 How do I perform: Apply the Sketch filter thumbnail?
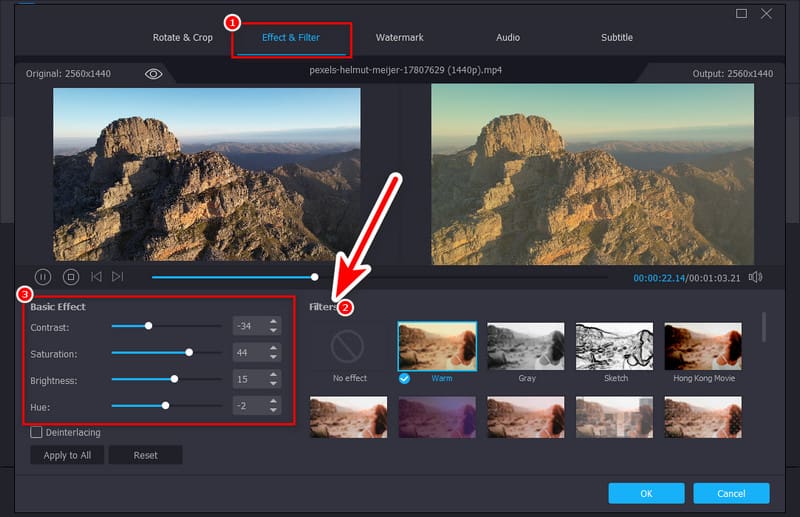(614, 346)
